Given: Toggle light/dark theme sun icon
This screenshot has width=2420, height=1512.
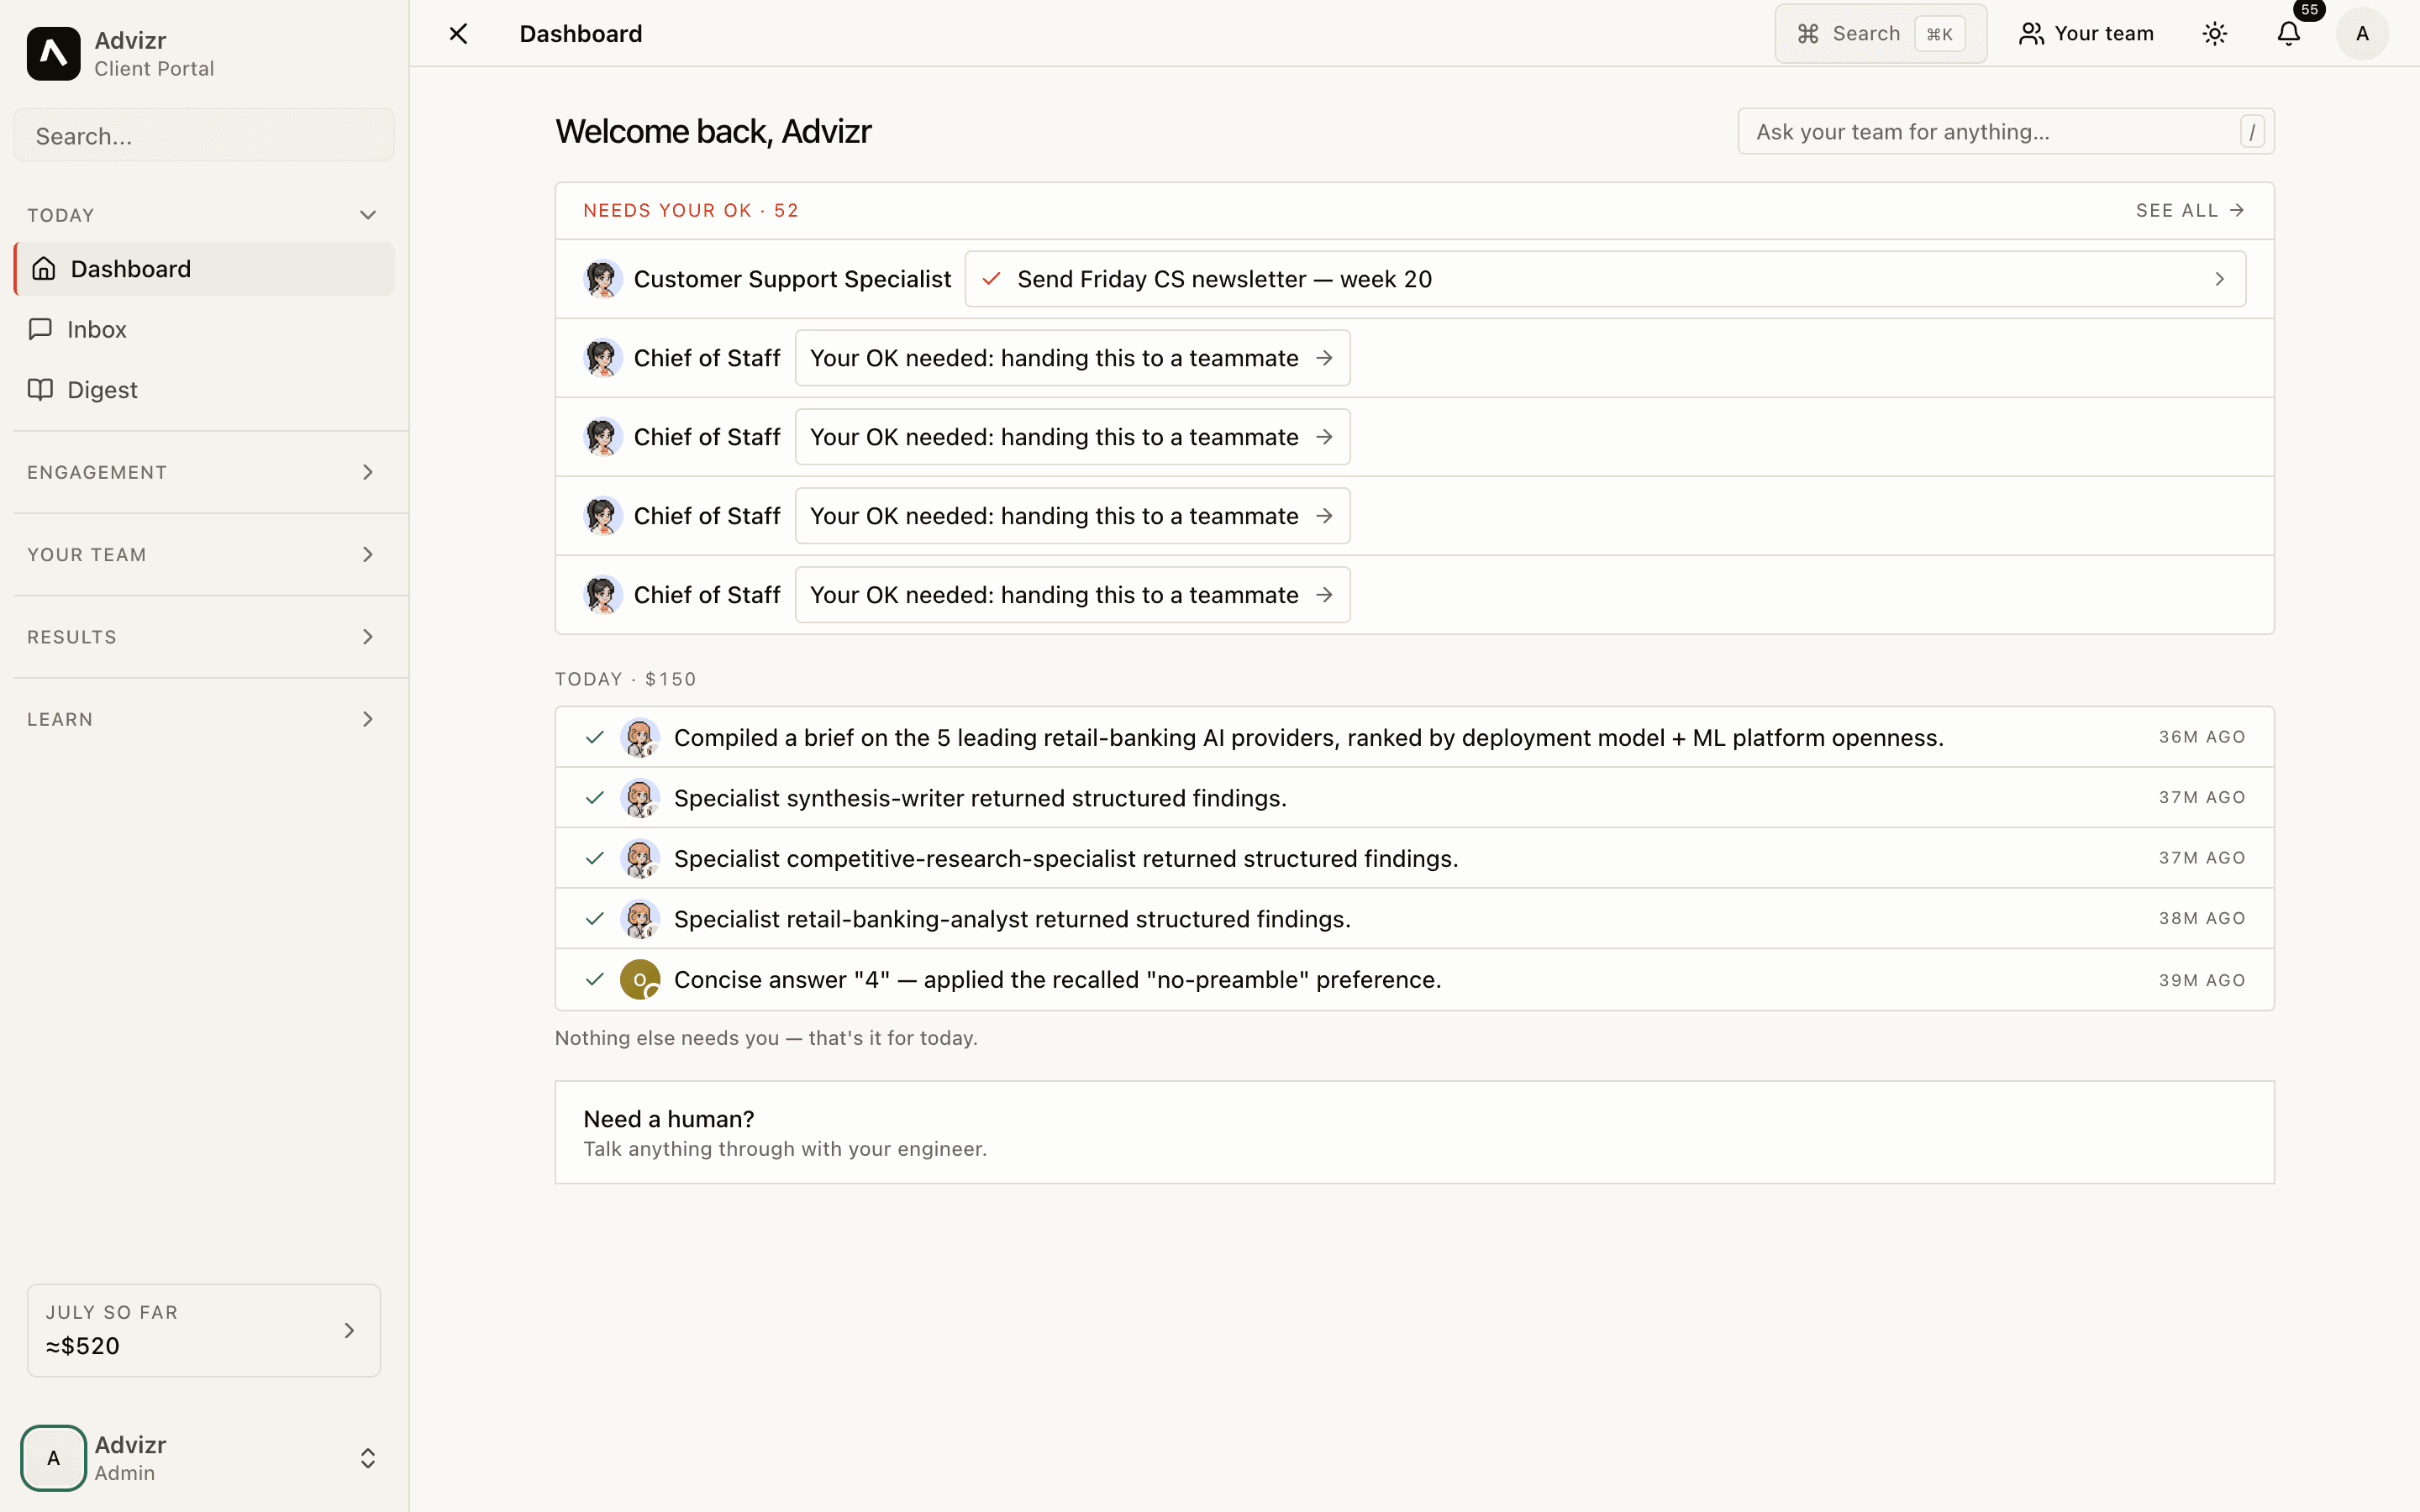Looking at the screenshot, I should tap(2215, 34).
